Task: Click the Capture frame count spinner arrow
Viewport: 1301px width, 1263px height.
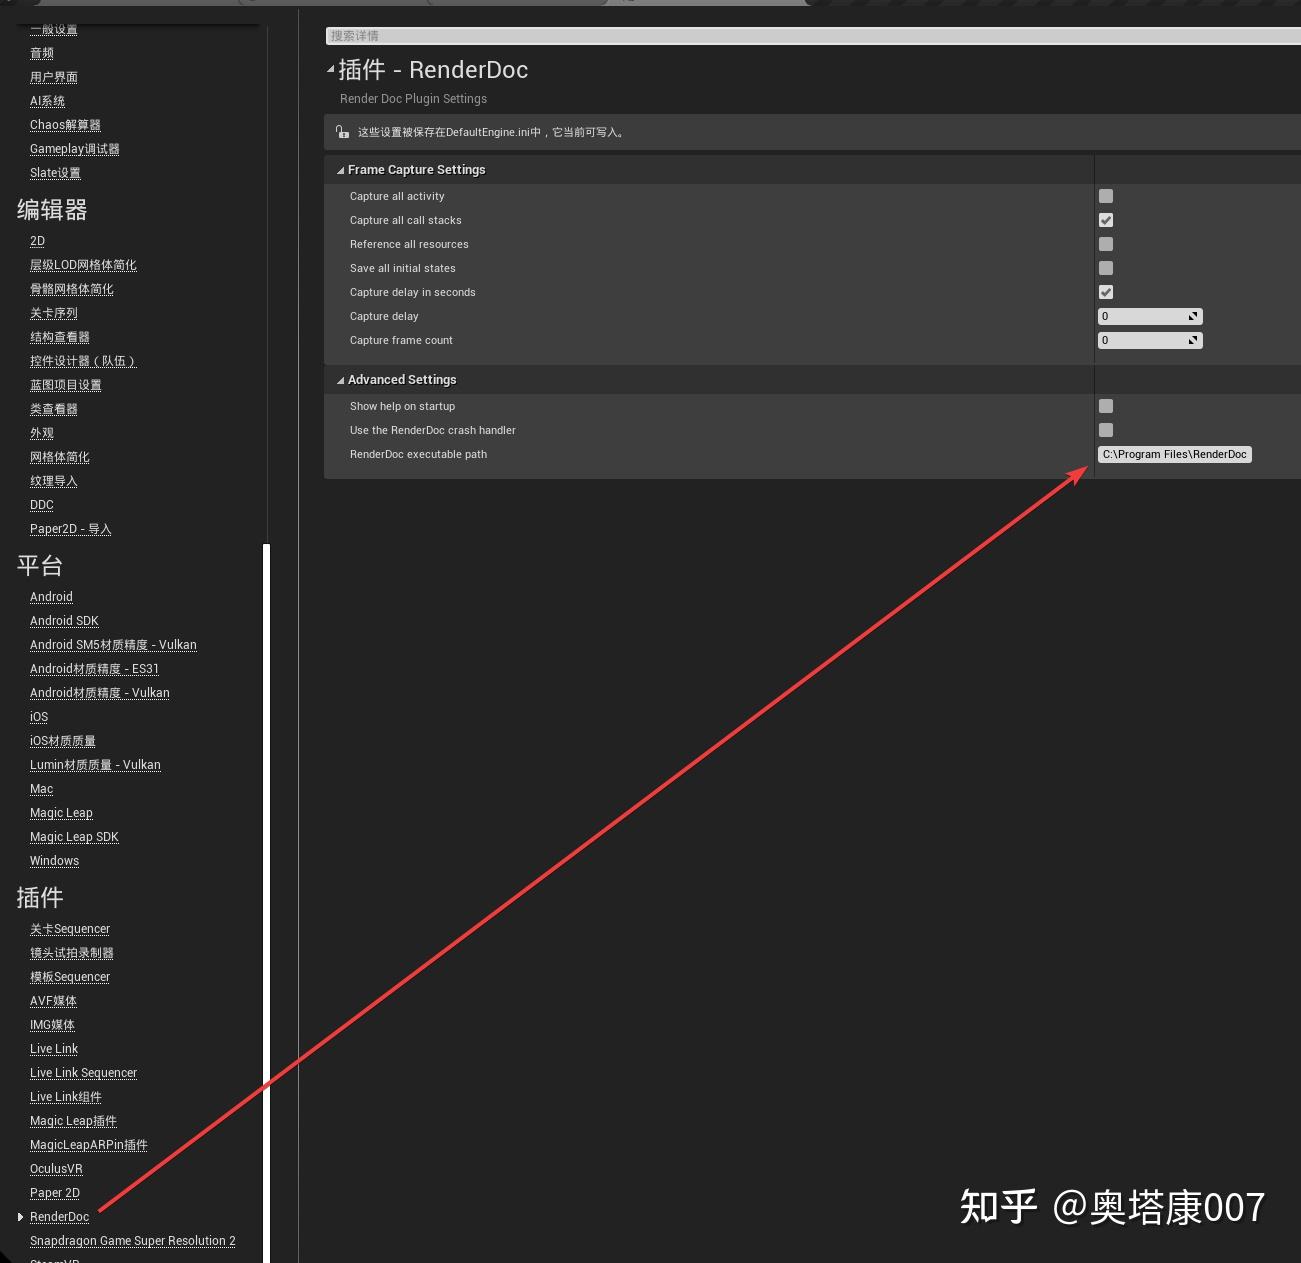Action: (x=1193, y=340)
